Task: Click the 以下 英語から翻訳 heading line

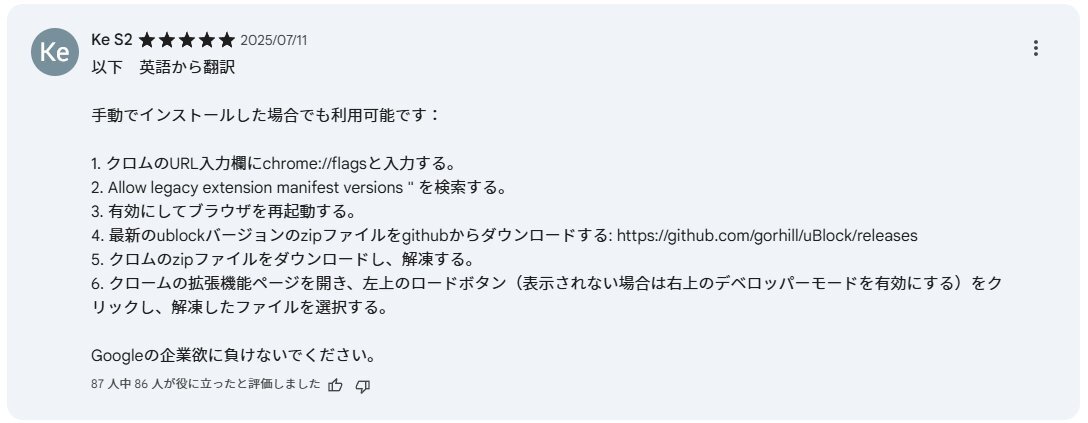Action: (163, 68)
